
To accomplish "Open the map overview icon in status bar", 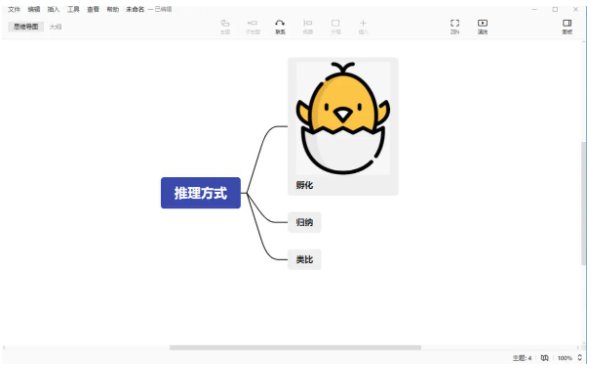I will 545,358.
